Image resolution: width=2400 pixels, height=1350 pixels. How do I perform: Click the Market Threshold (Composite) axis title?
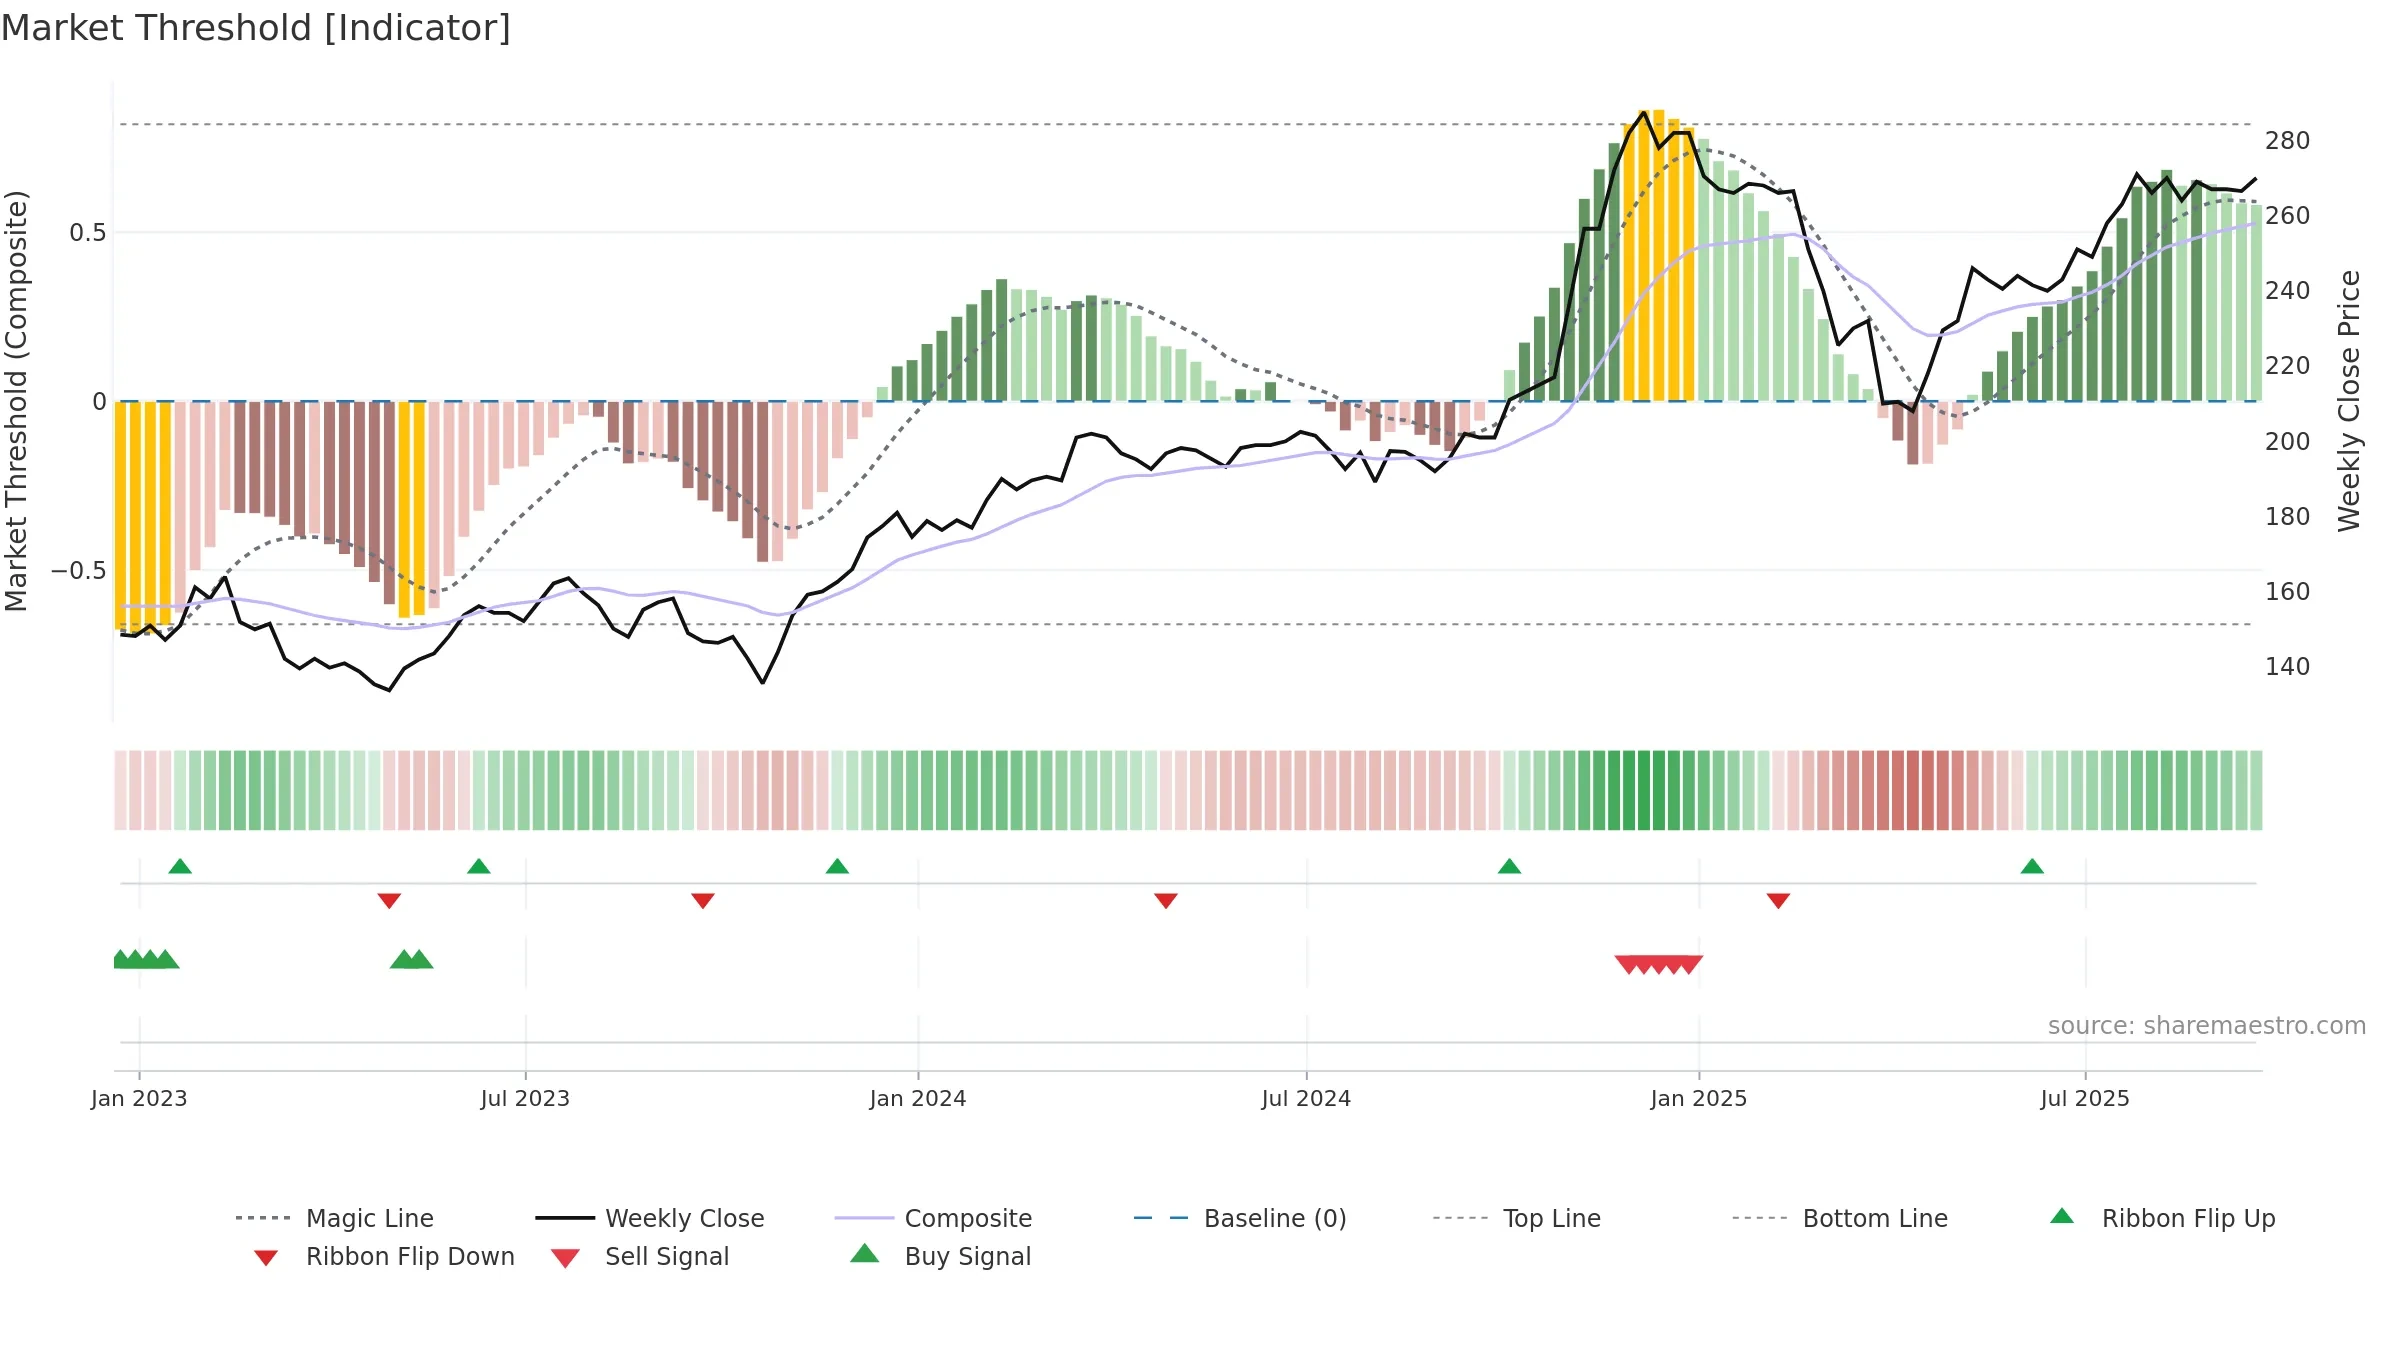[x=16, y=401]
